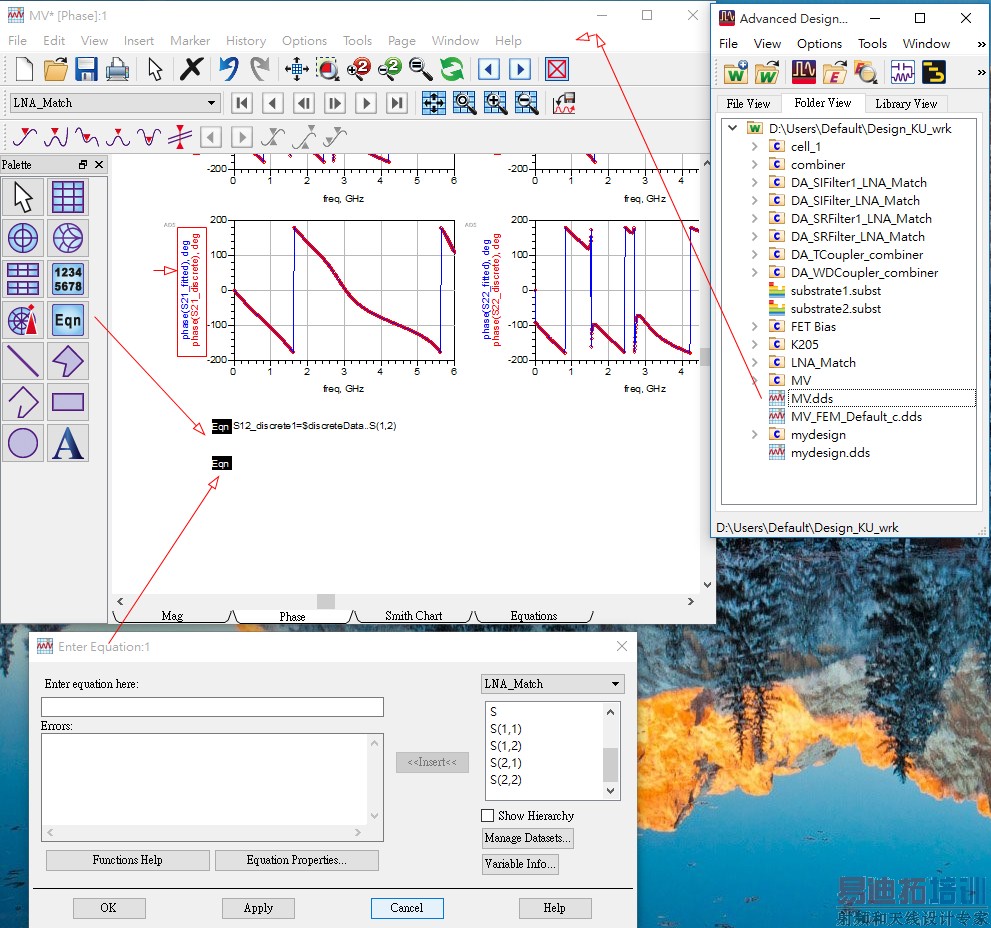Image resolution: width=991 pixels, height=928 pixels.
Task: Click the equation entry text field
Action: [212, 707]
